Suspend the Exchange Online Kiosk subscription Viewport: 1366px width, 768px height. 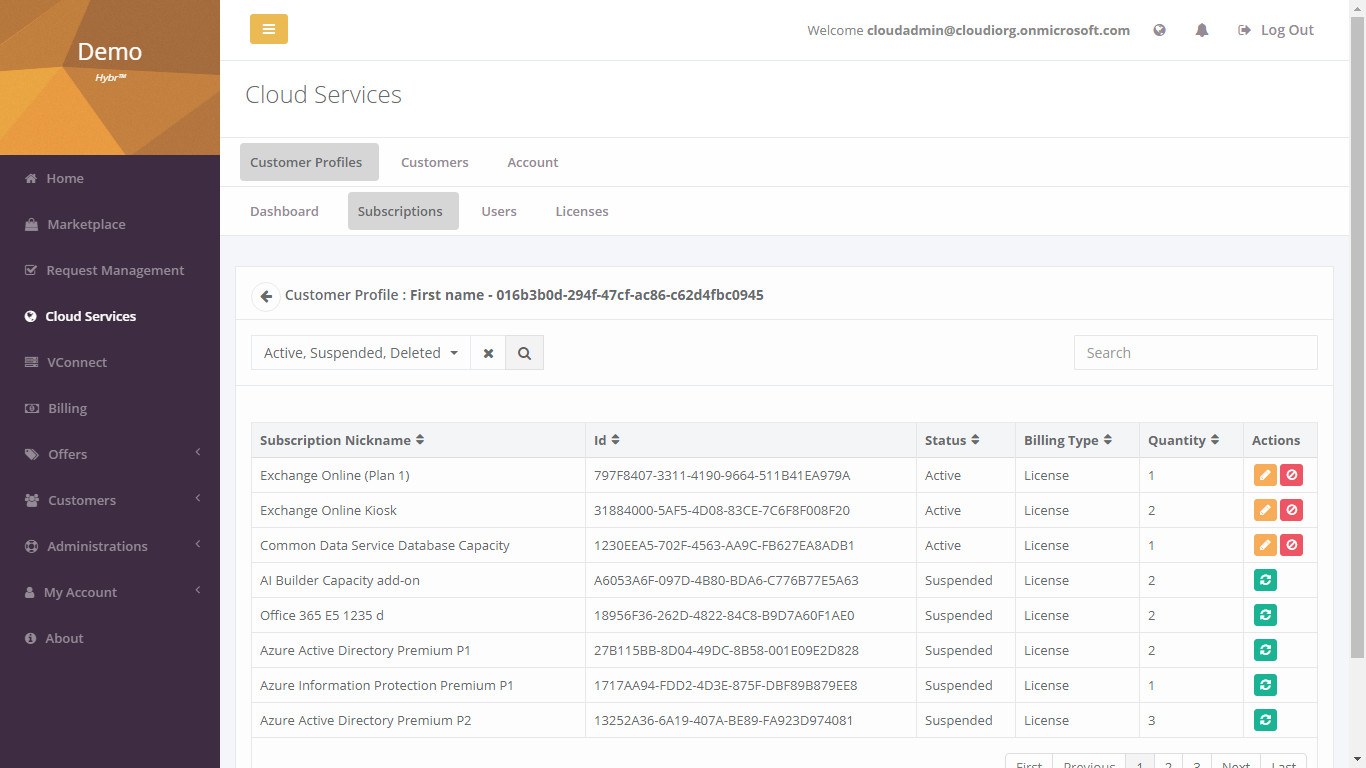tap(1291, 509)
